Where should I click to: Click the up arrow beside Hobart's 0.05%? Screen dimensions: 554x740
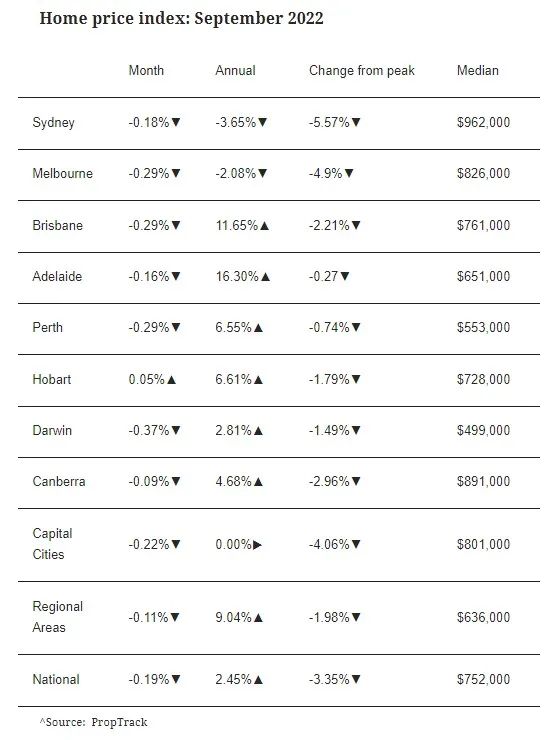coord(171,379)
